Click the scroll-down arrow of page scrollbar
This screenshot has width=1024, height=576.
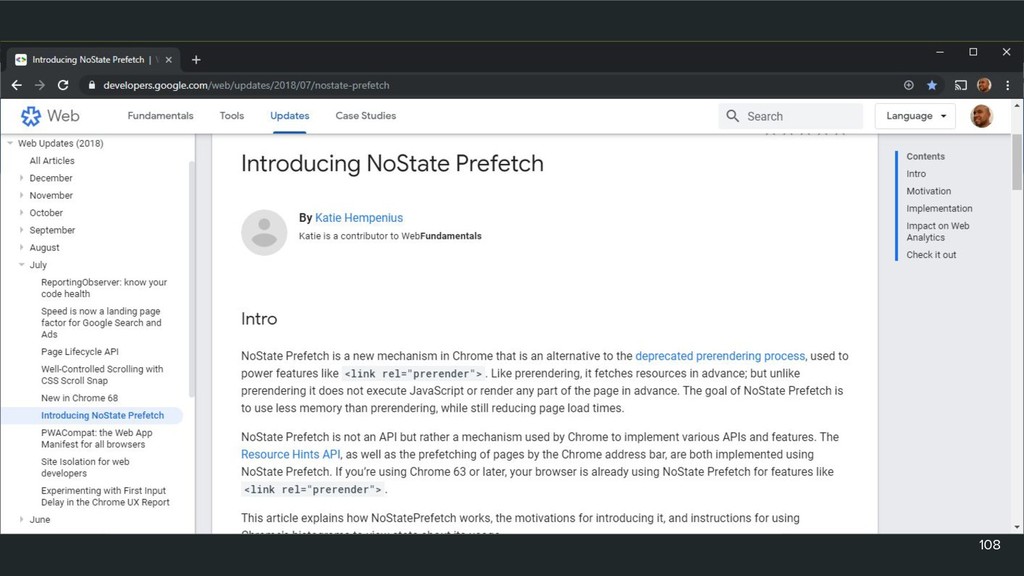point(1017,527)
